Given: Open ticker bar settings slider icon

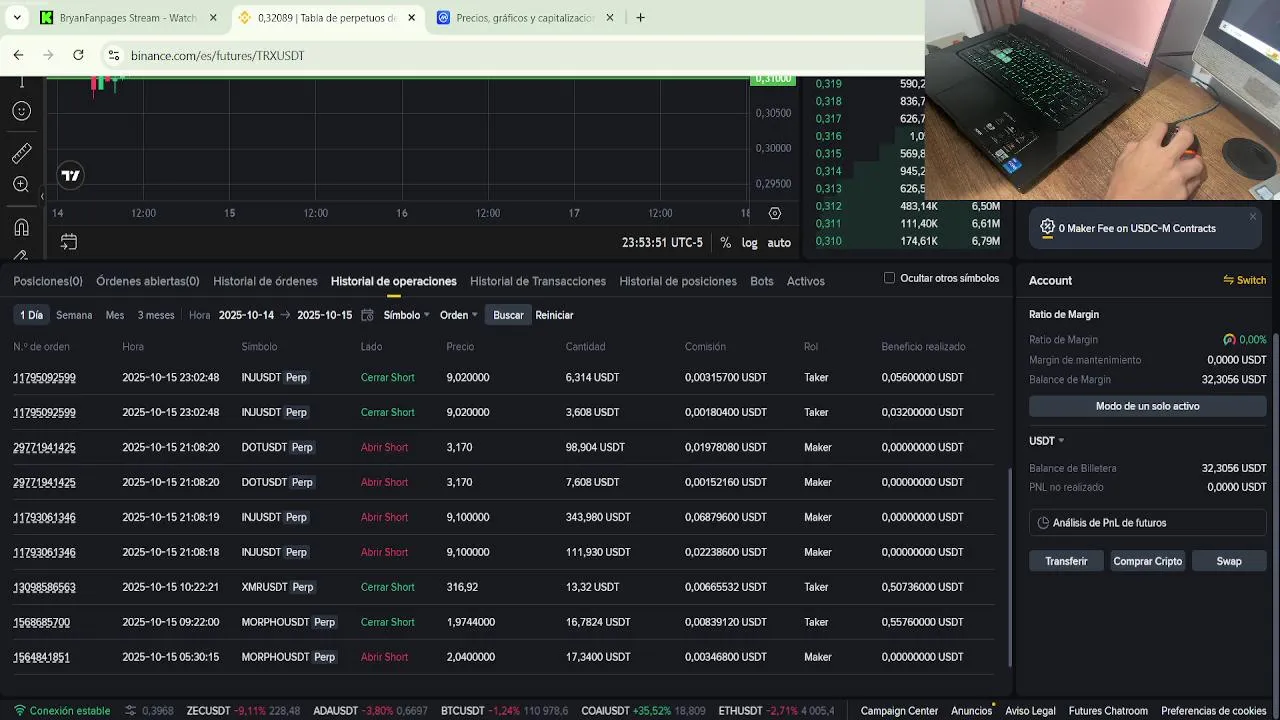Looking at the screenshot, I should (130, 711).
